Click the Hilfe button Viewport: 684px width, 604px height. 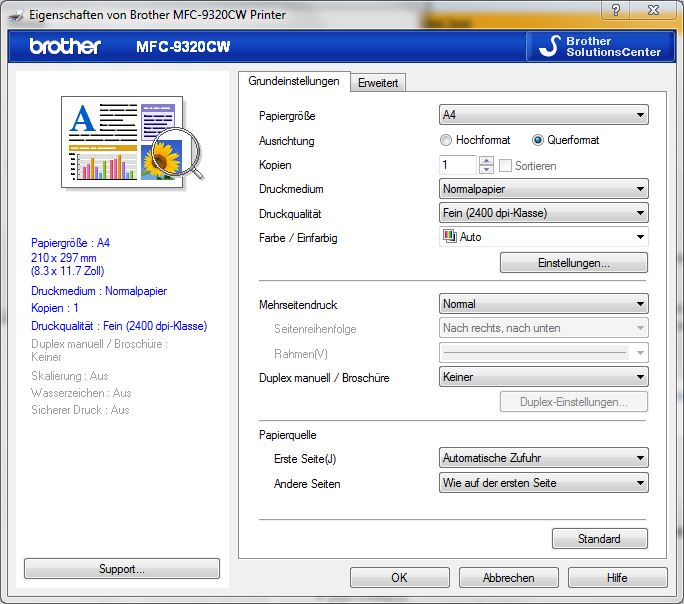pos(617,577)
